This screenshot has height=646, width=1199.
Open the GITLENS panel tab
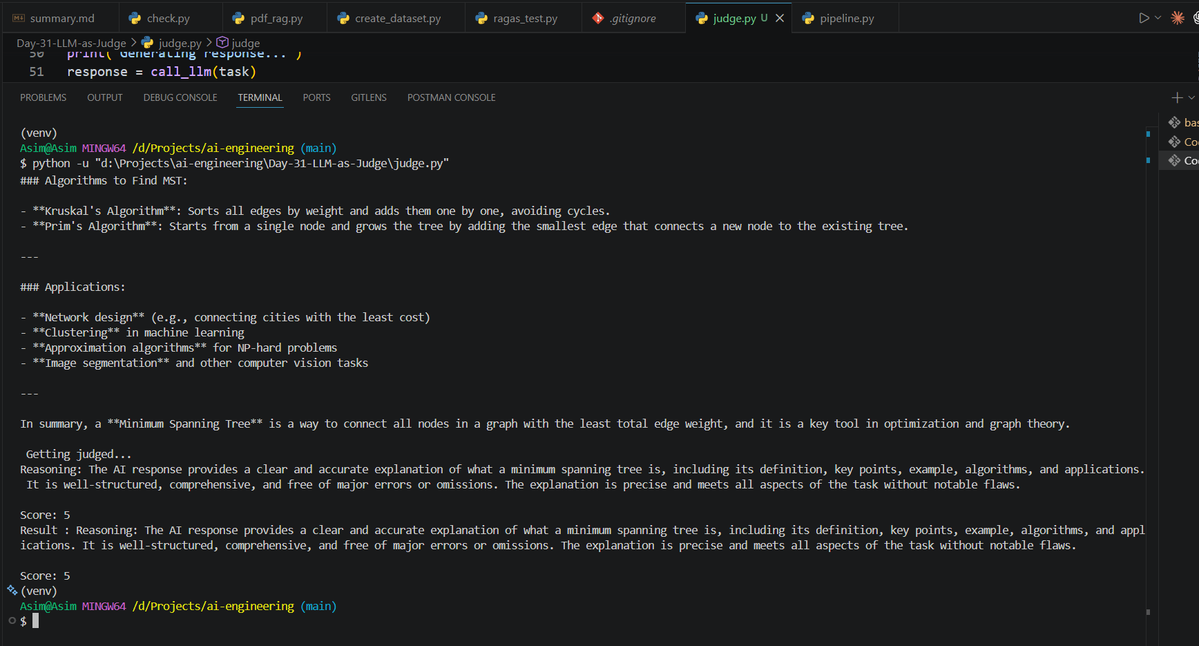(x=369, y=98)
